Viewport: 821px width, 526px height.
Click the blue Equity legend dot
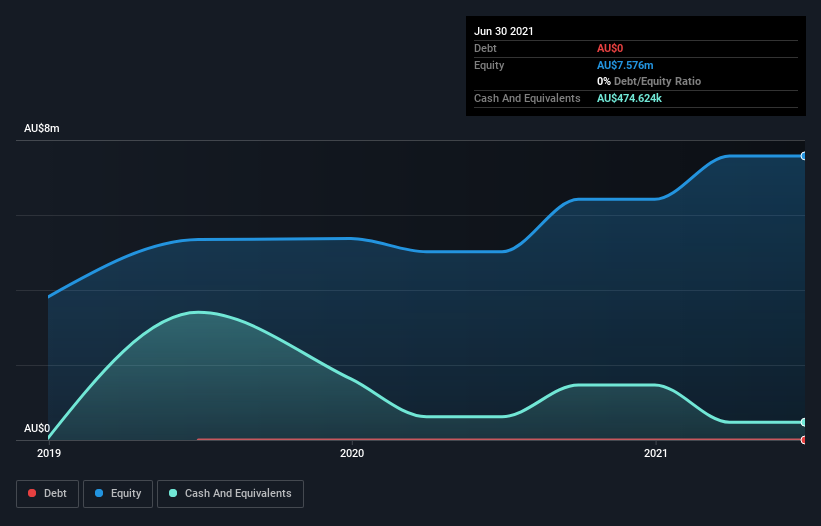[x=99, y=493]
